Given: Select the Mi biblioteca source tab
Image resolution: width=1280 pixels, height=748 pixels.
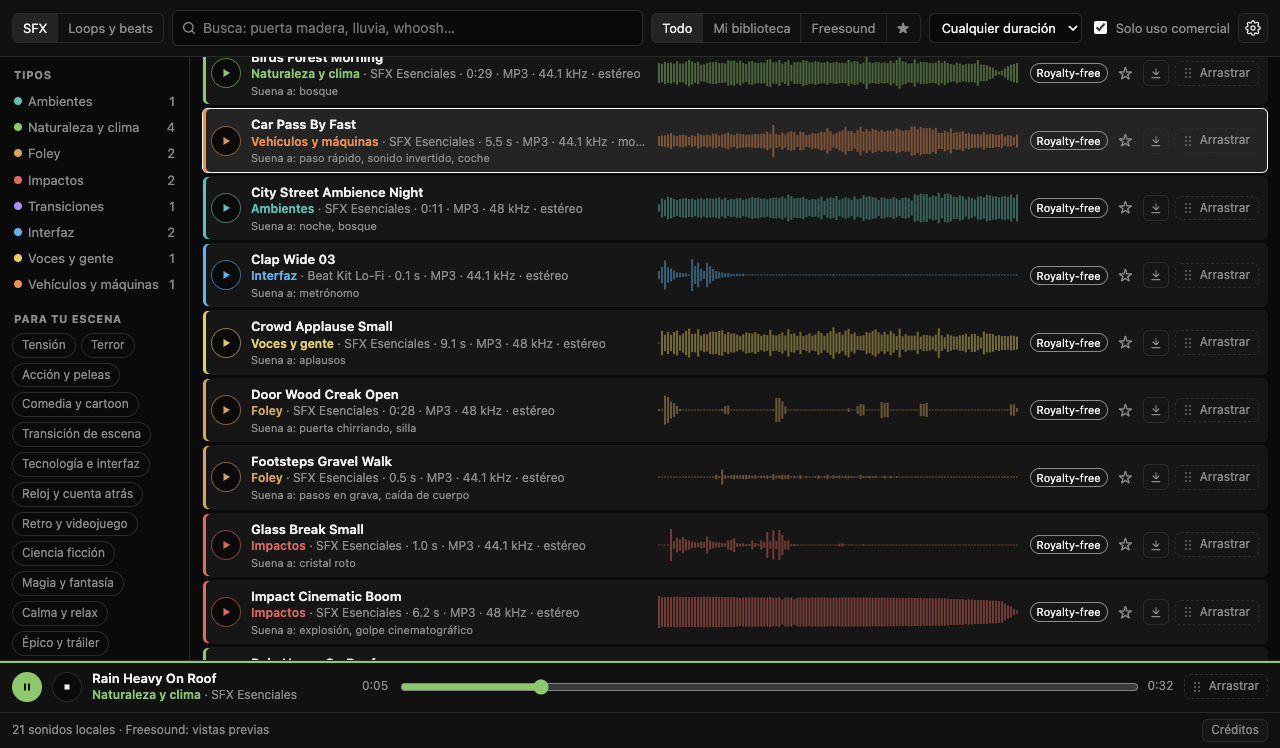Looking at the screenshot, I should (x=751, y=28).
